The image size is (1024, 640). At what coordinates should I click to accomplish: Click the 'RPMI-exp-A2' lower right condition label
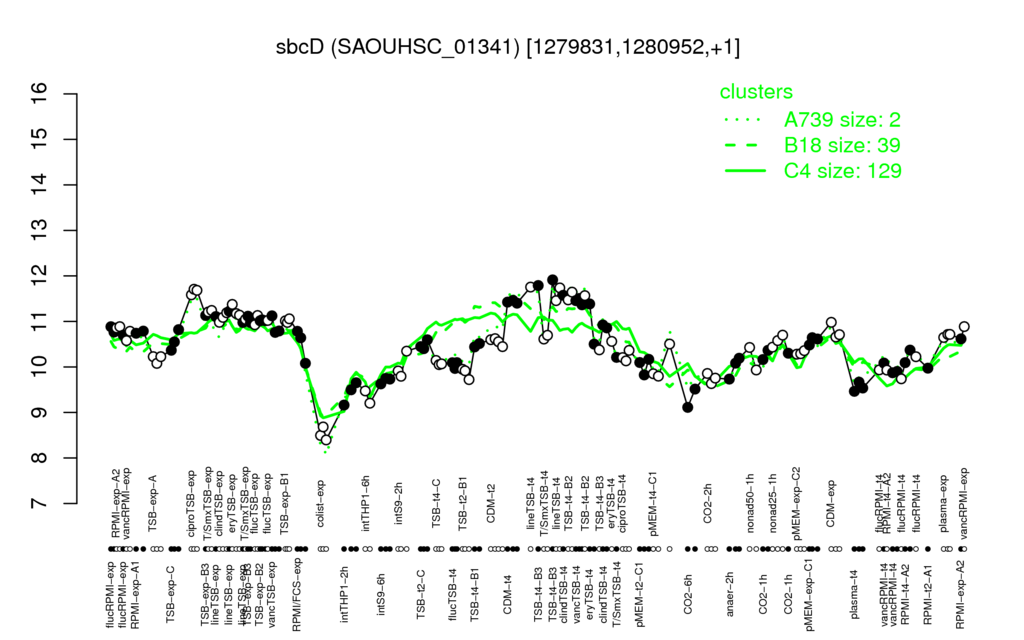click(x=960, y=594)
